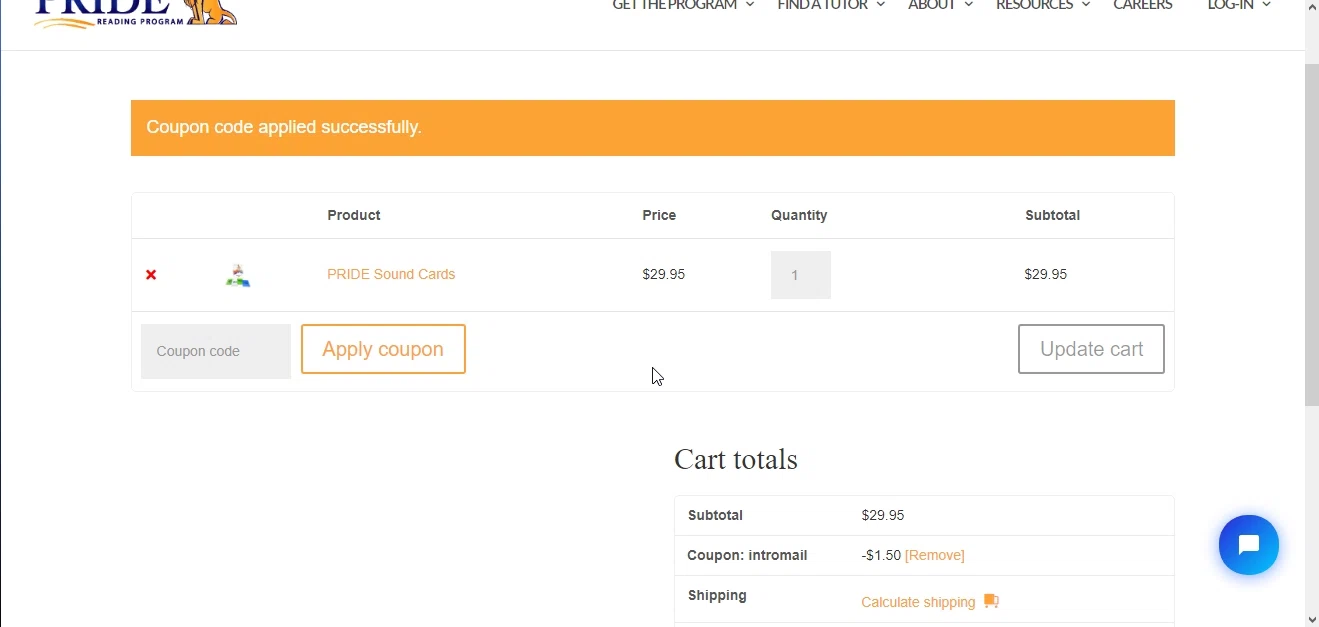The width and height of the screenshot is (1319, 627).
Task: Click the Coupon: intromail label
Action: (747, 555)
